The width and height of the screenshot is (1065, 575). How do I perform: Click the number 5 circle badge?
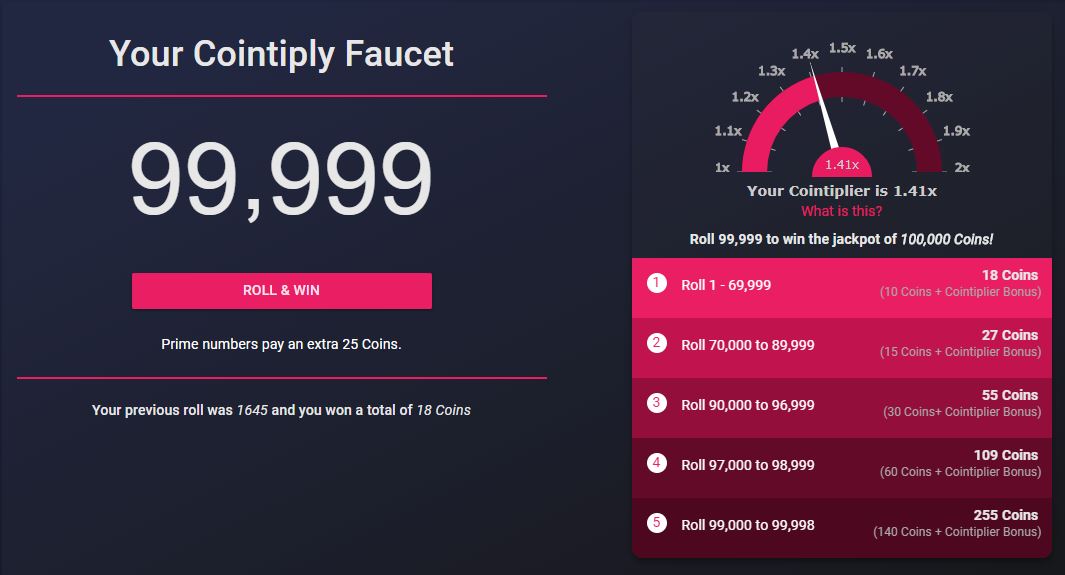click(x=657, y=523)
